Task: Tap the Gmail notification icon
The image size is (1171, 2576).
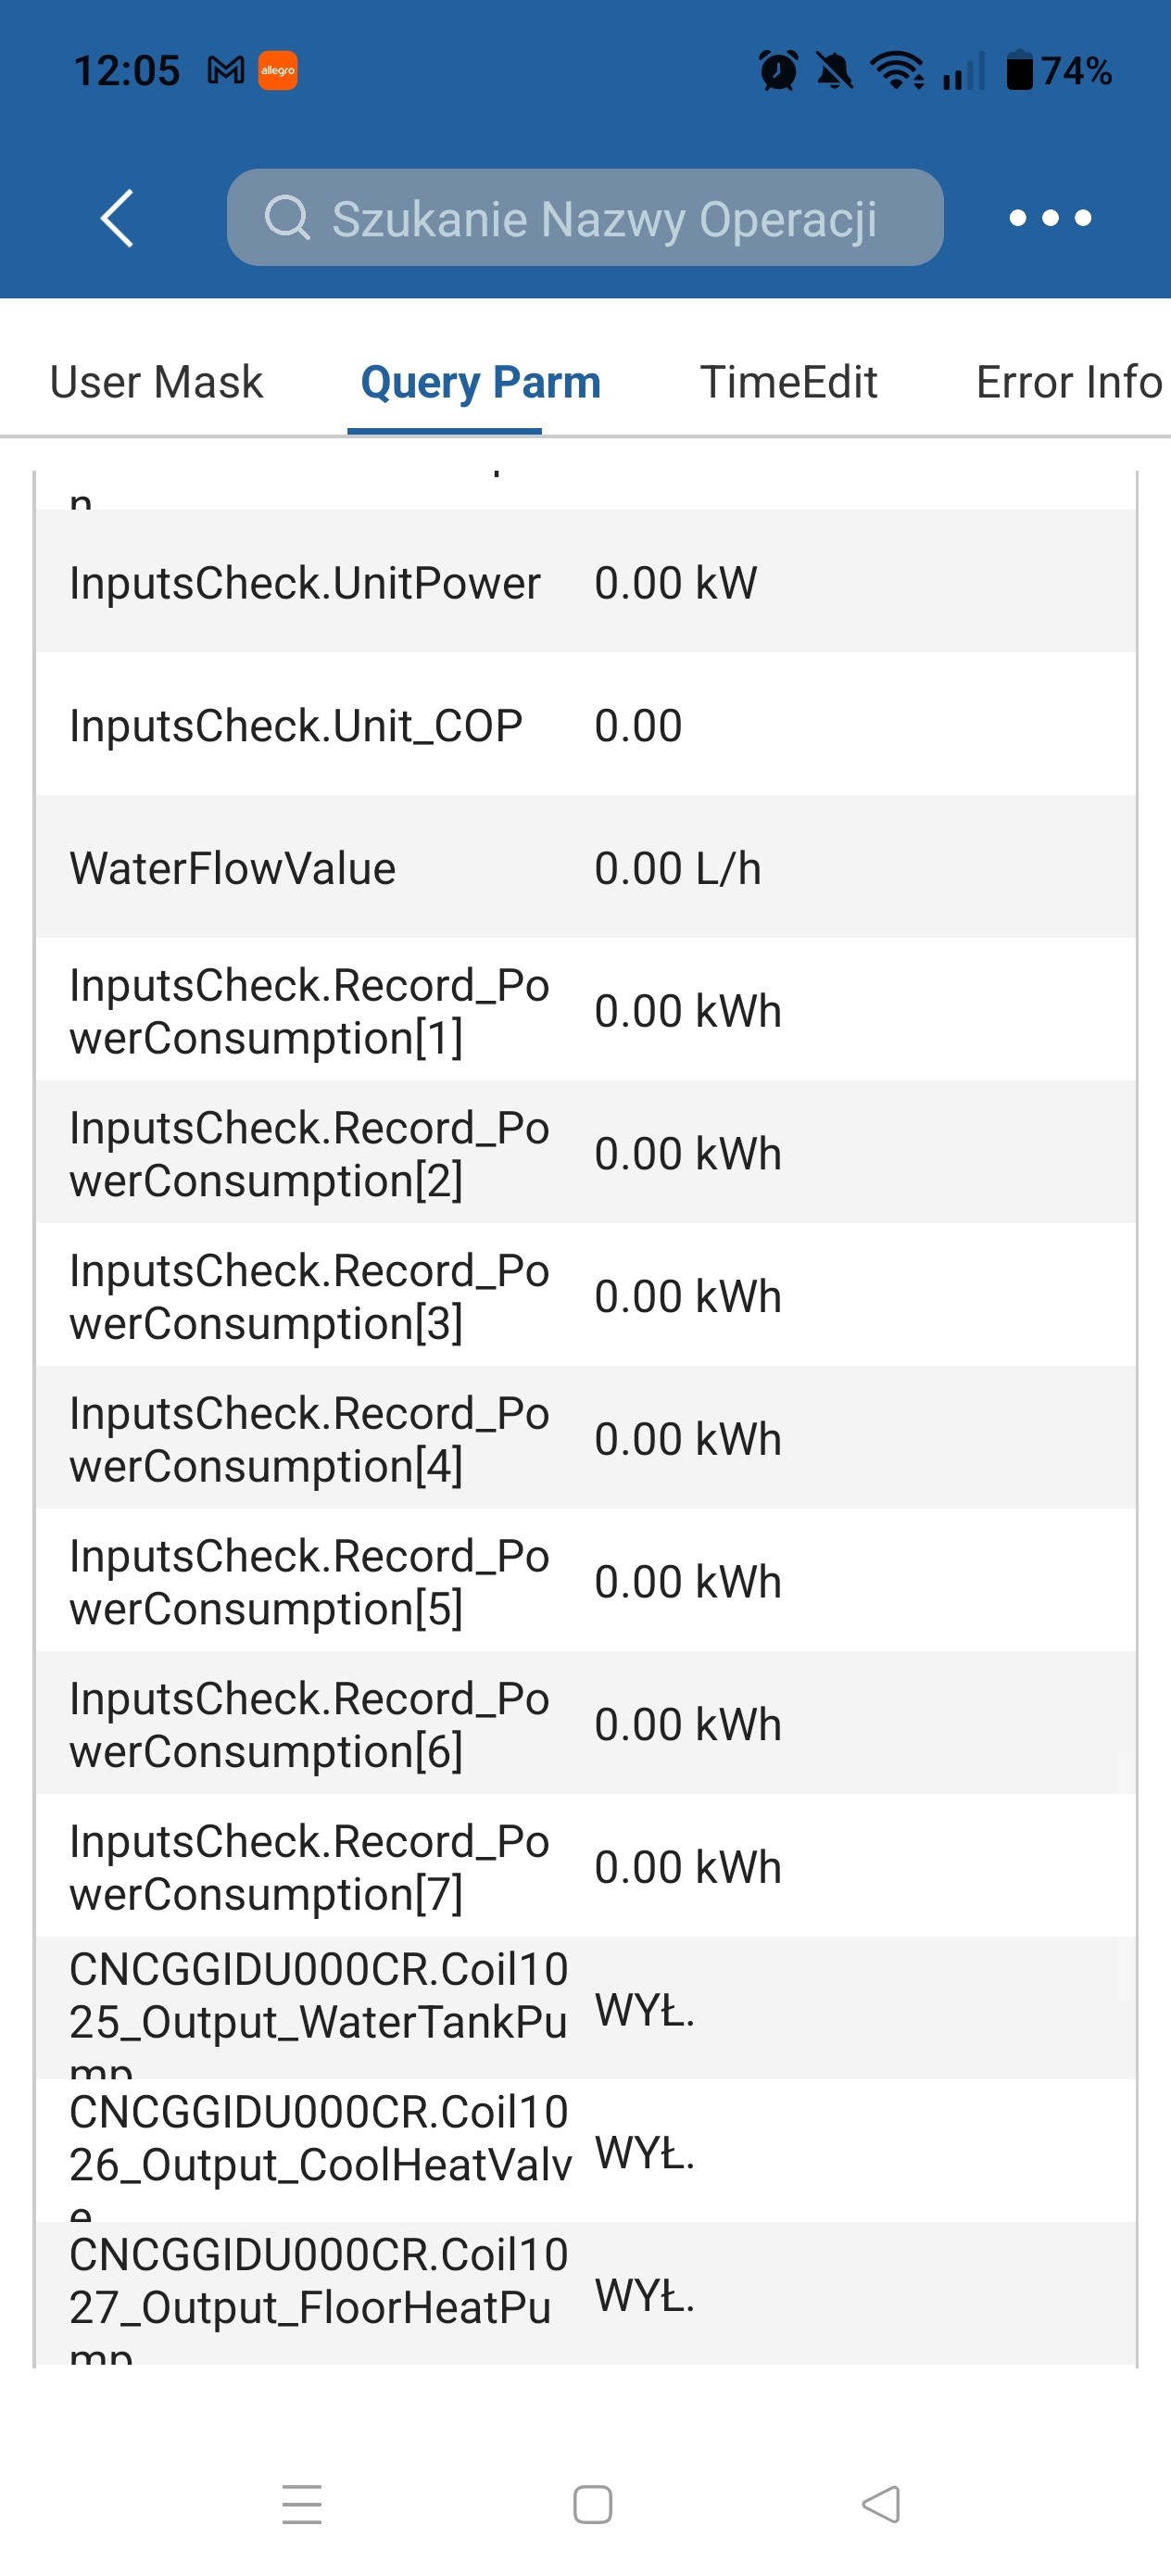Action: (x=226, y=71)
